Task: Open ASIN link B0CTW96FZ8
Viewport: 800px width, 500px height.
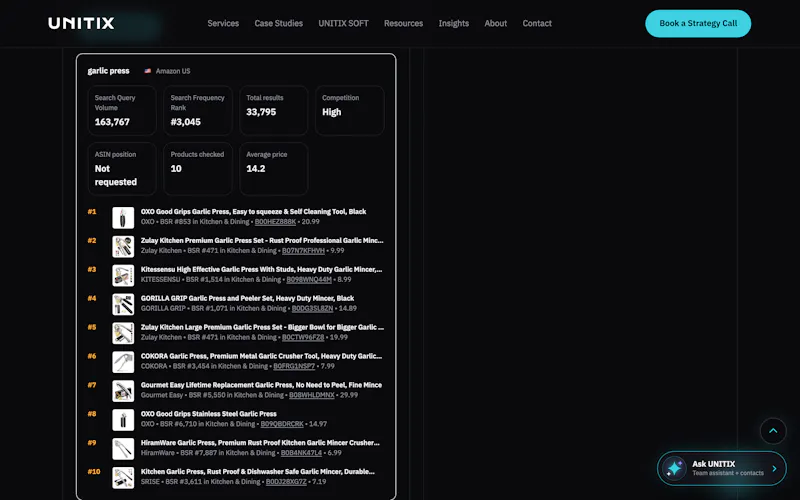Action: click(303, 338)
